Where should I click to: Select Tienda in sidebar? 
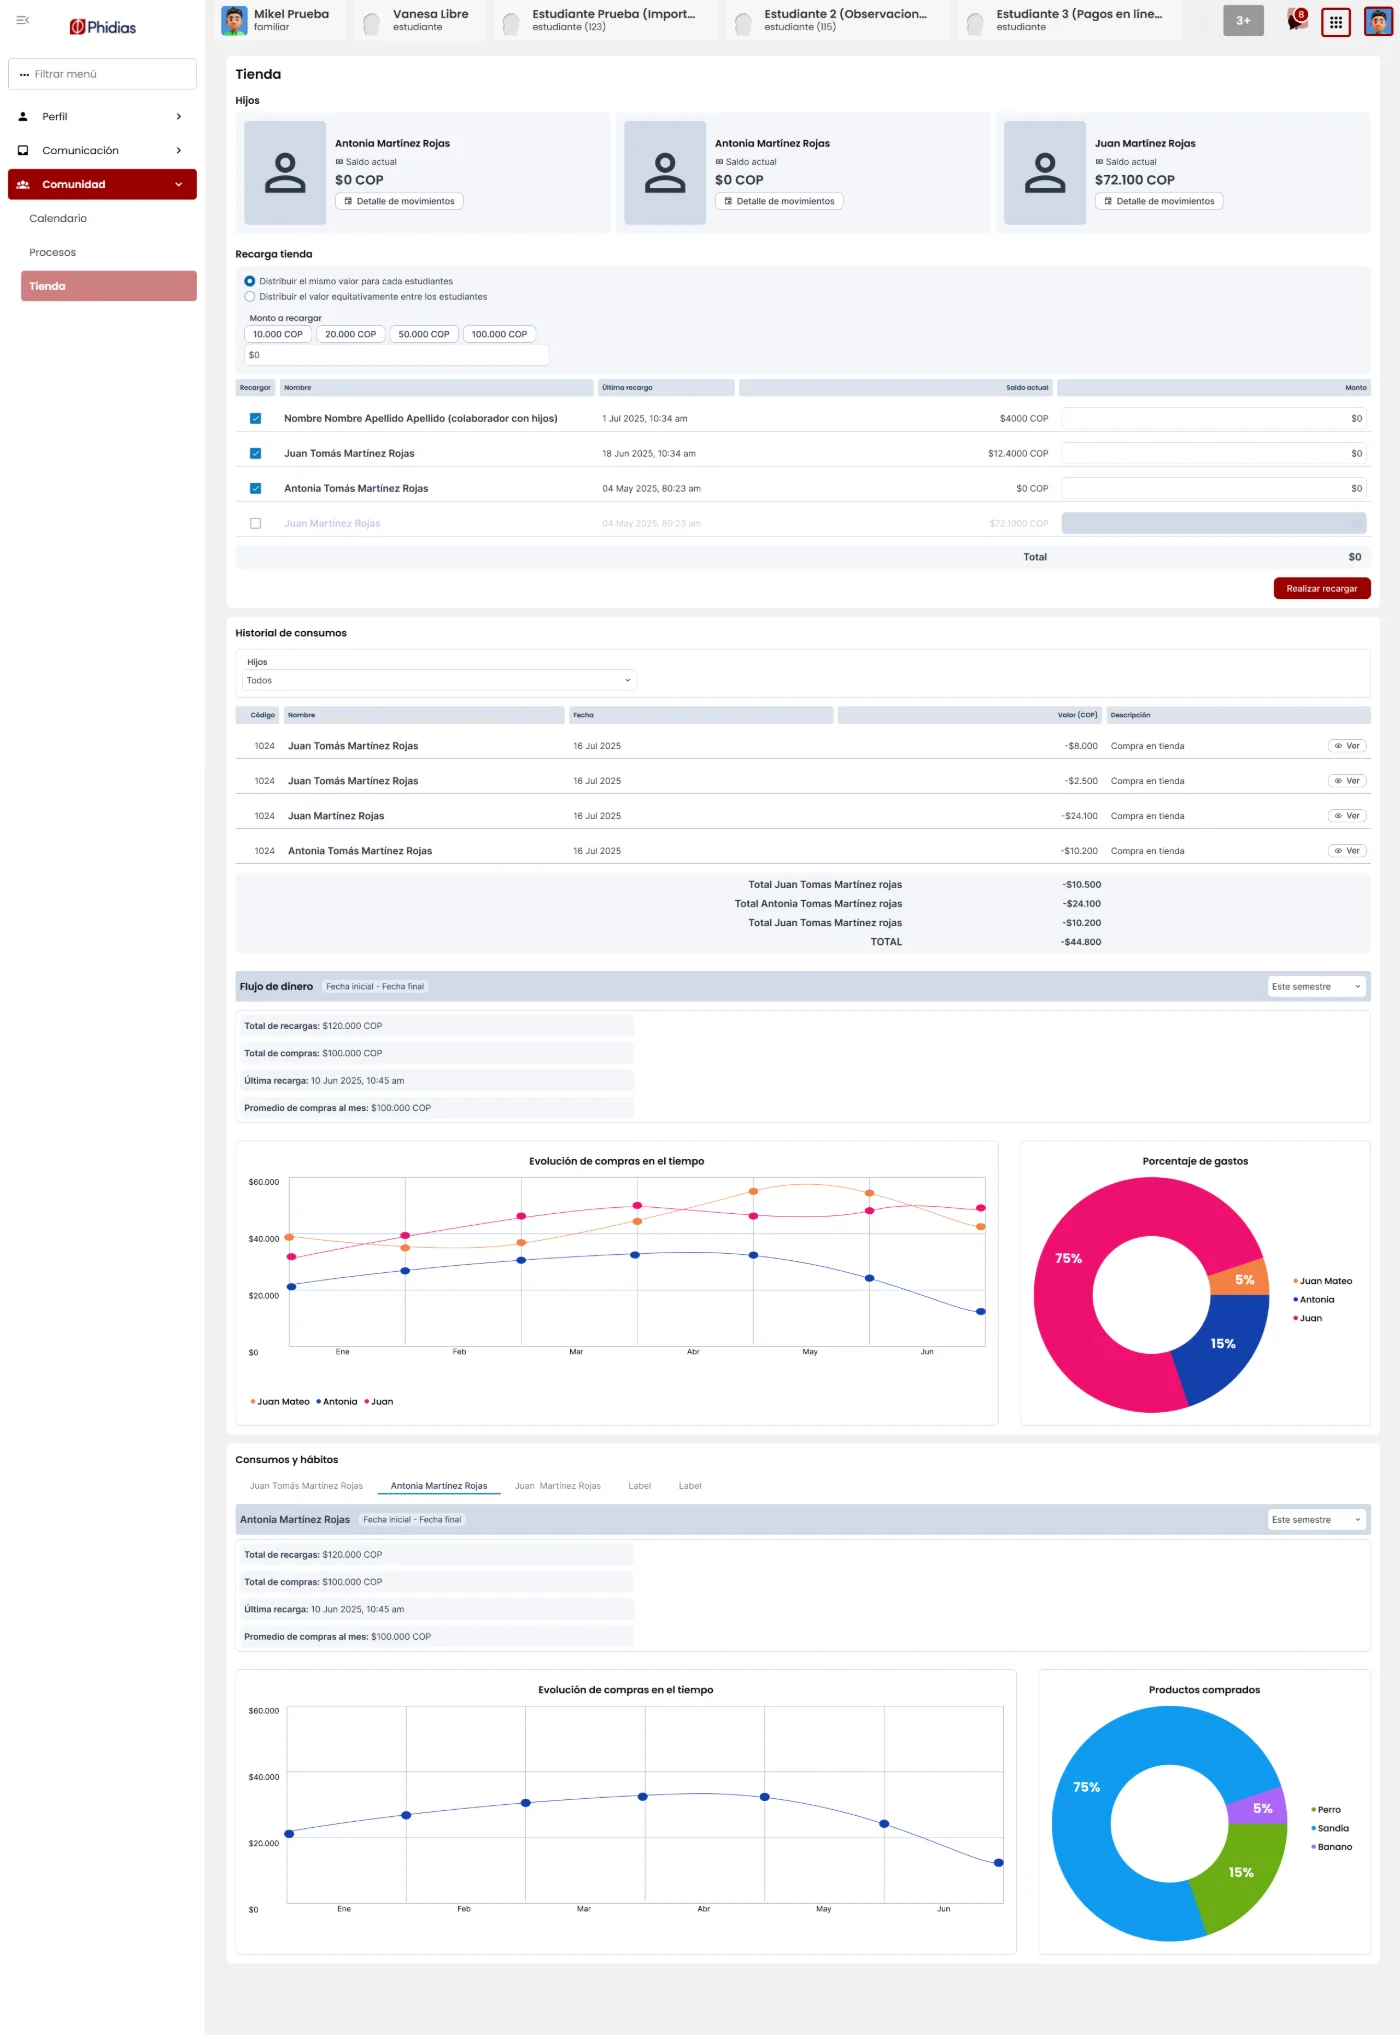tap(109, 286)
